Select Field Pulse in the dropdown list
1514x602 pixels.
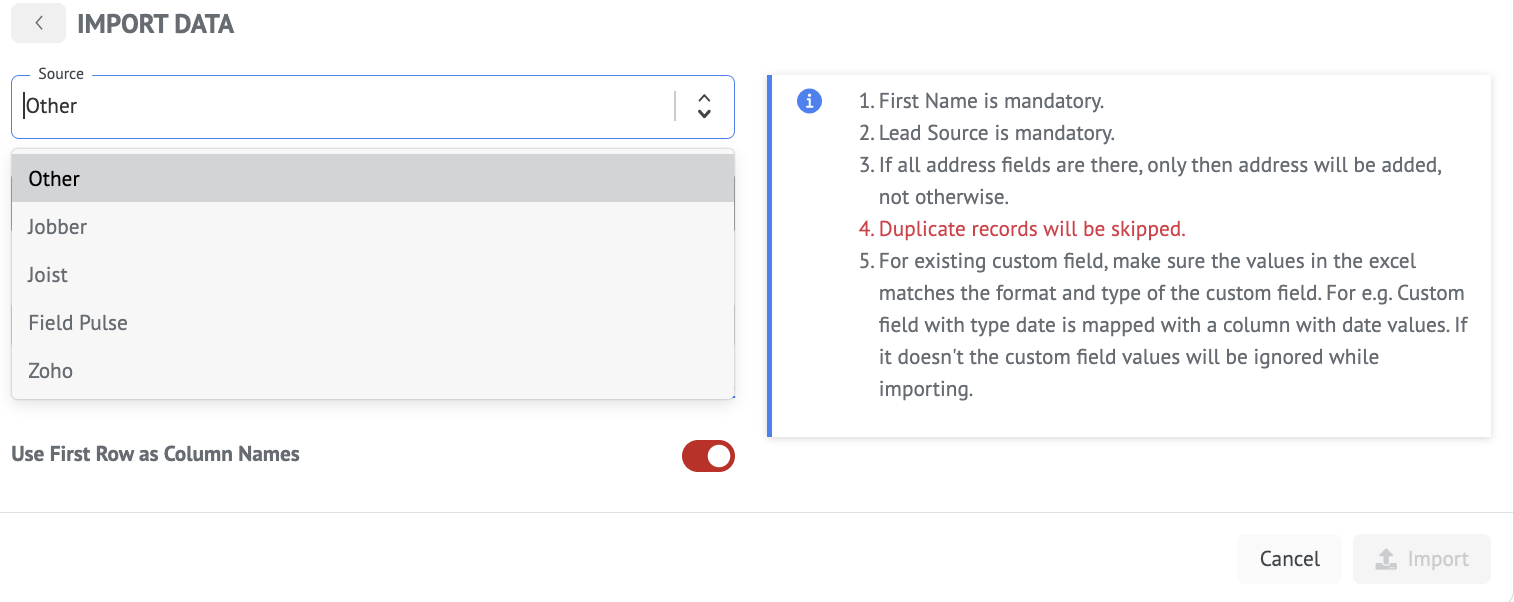click(x=78, y=323)
